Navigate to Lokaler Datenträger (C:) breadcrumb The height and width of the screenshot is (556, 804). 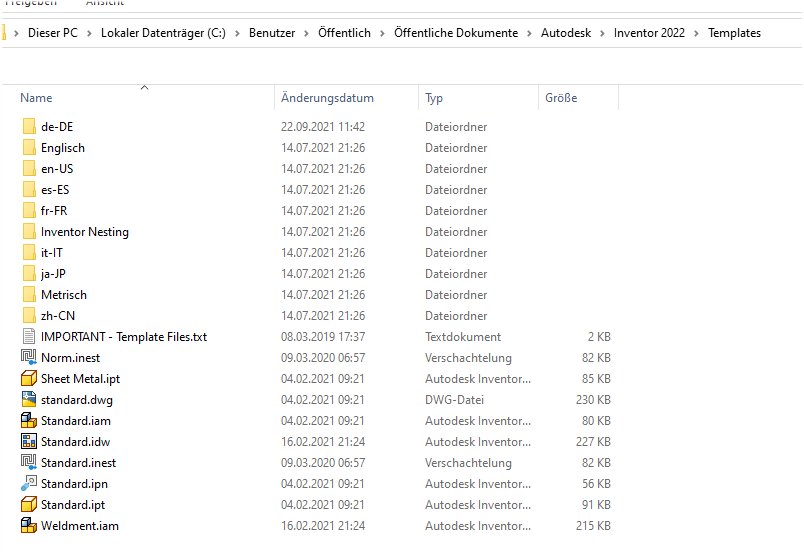point(163,33)
